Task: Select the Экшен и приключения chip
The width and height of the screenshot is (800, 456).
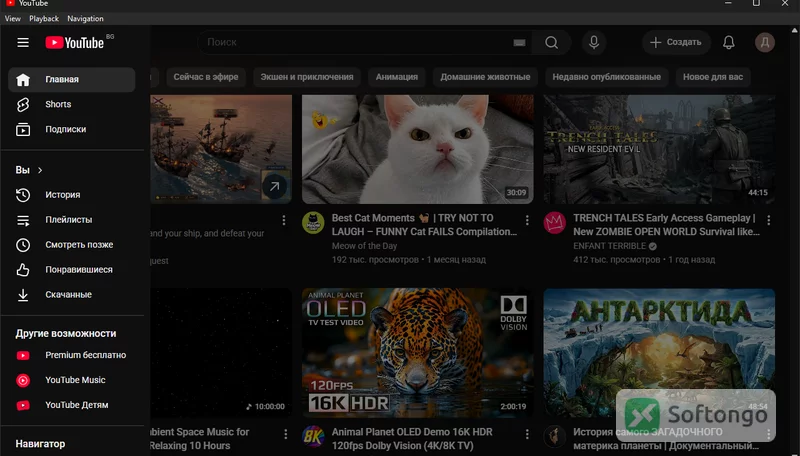Action: (x=307, y=77)
